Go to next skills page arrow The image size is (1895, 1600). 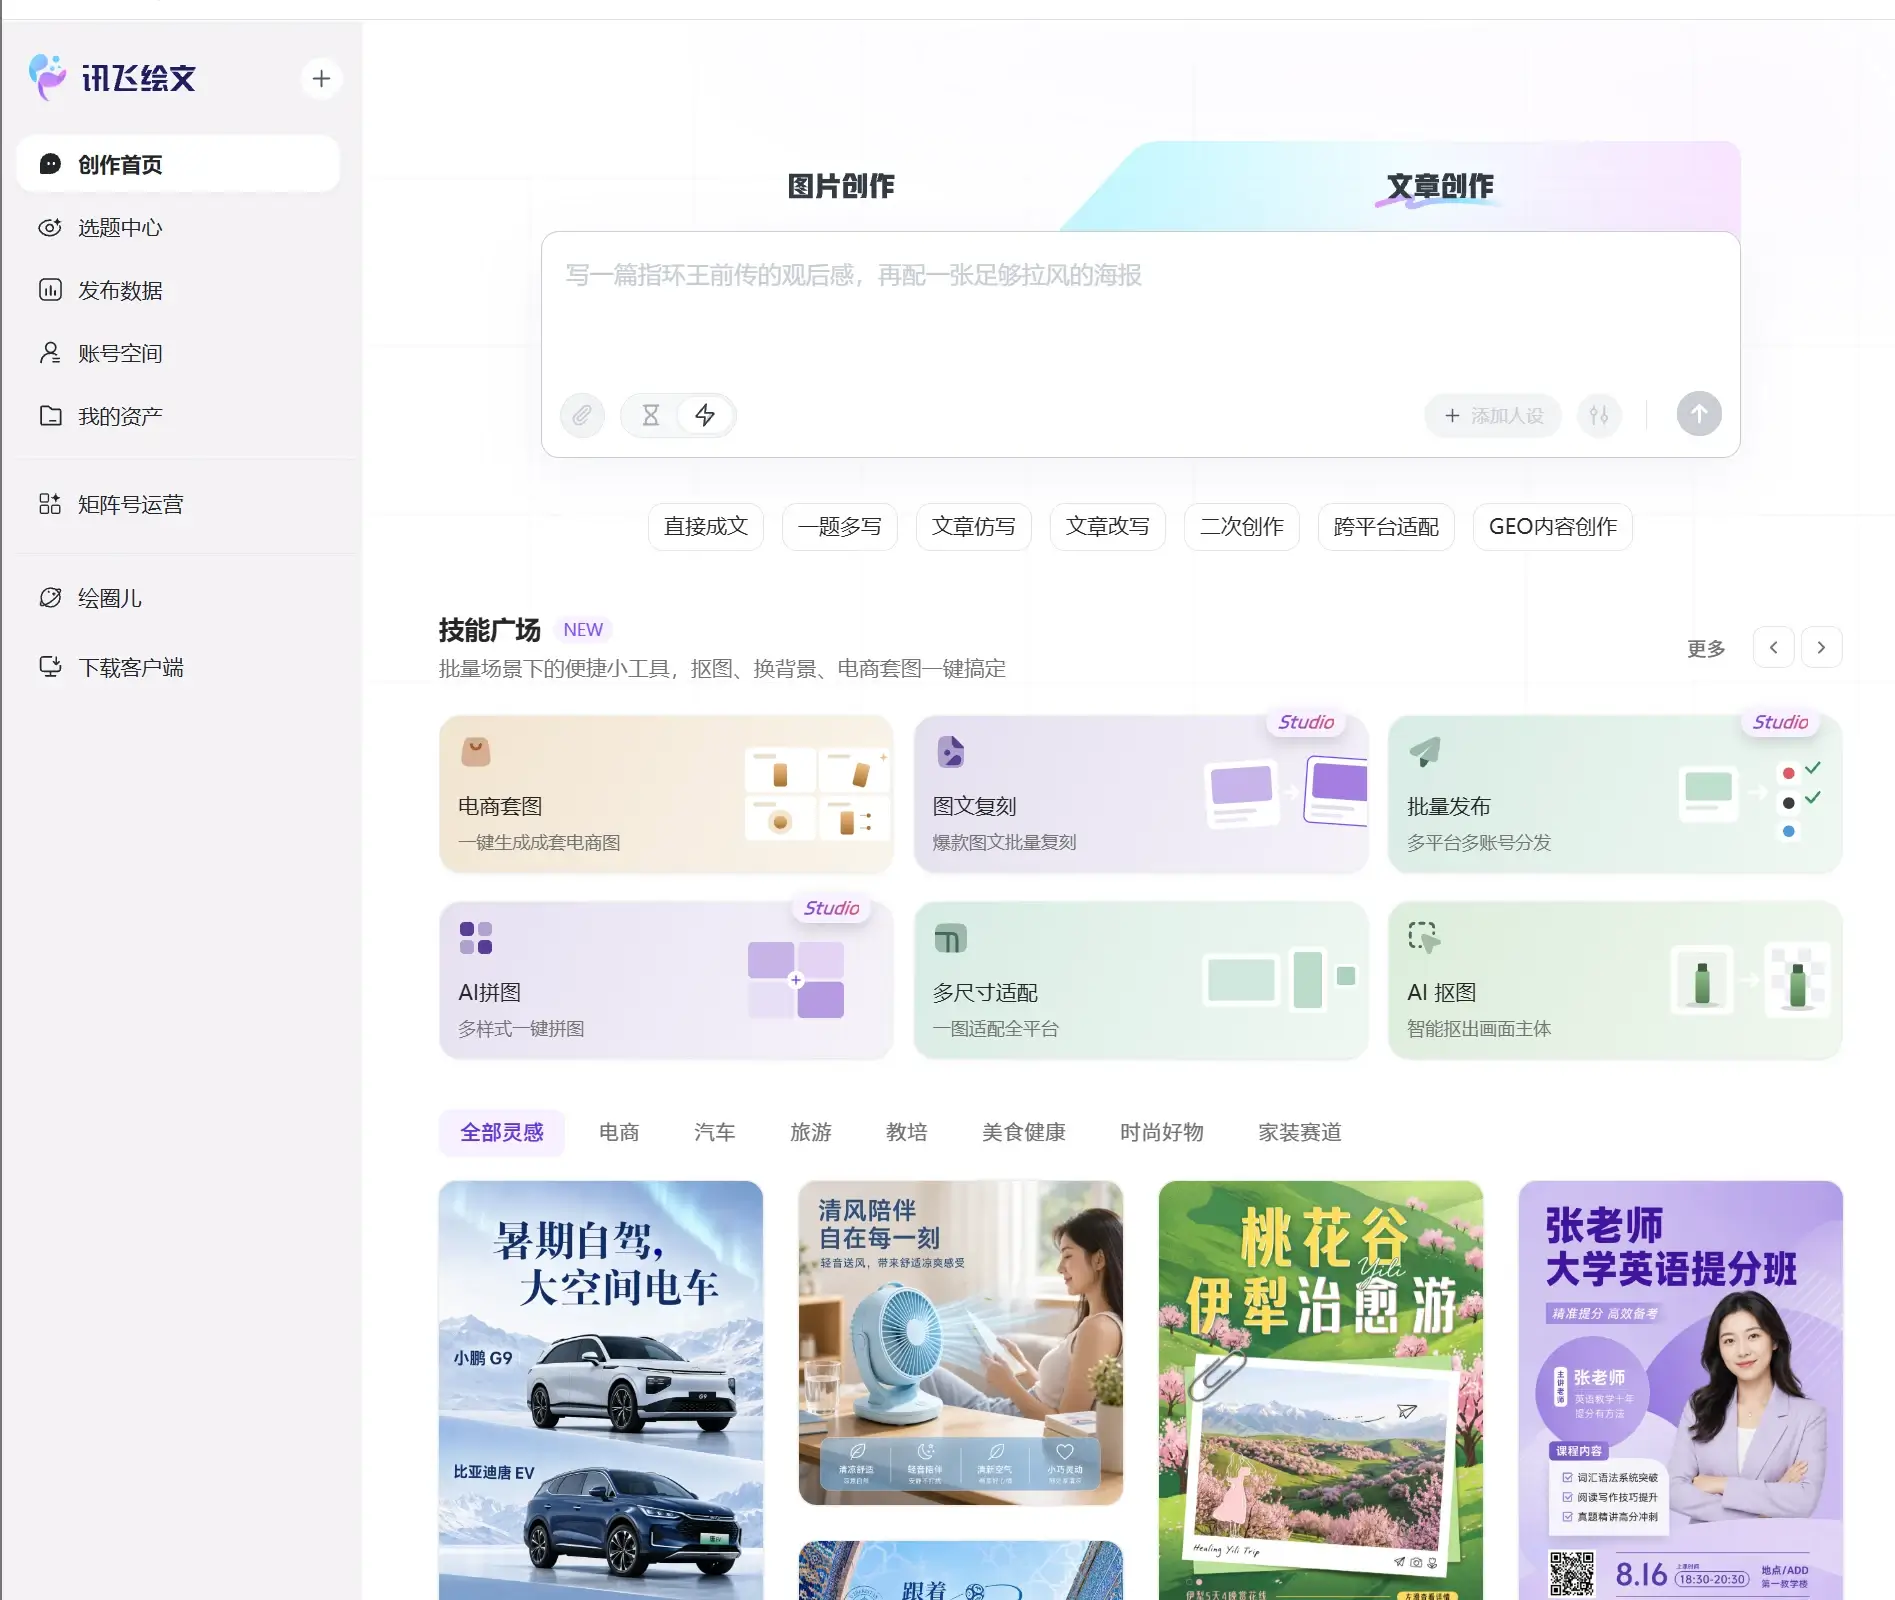(1821, 647)
